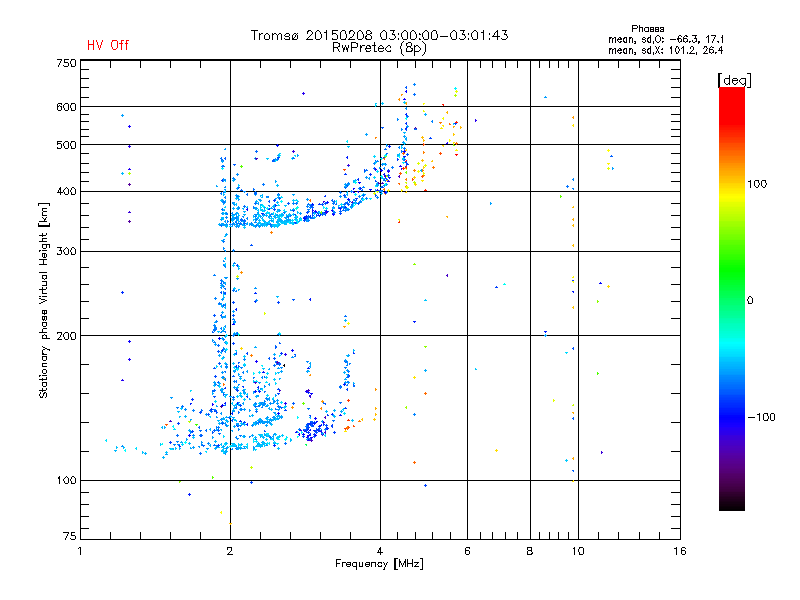Click x-axis tick label '4'
The width and height of the screenshot is (800, 600).
pyautogui.click(x=380, y=551)
